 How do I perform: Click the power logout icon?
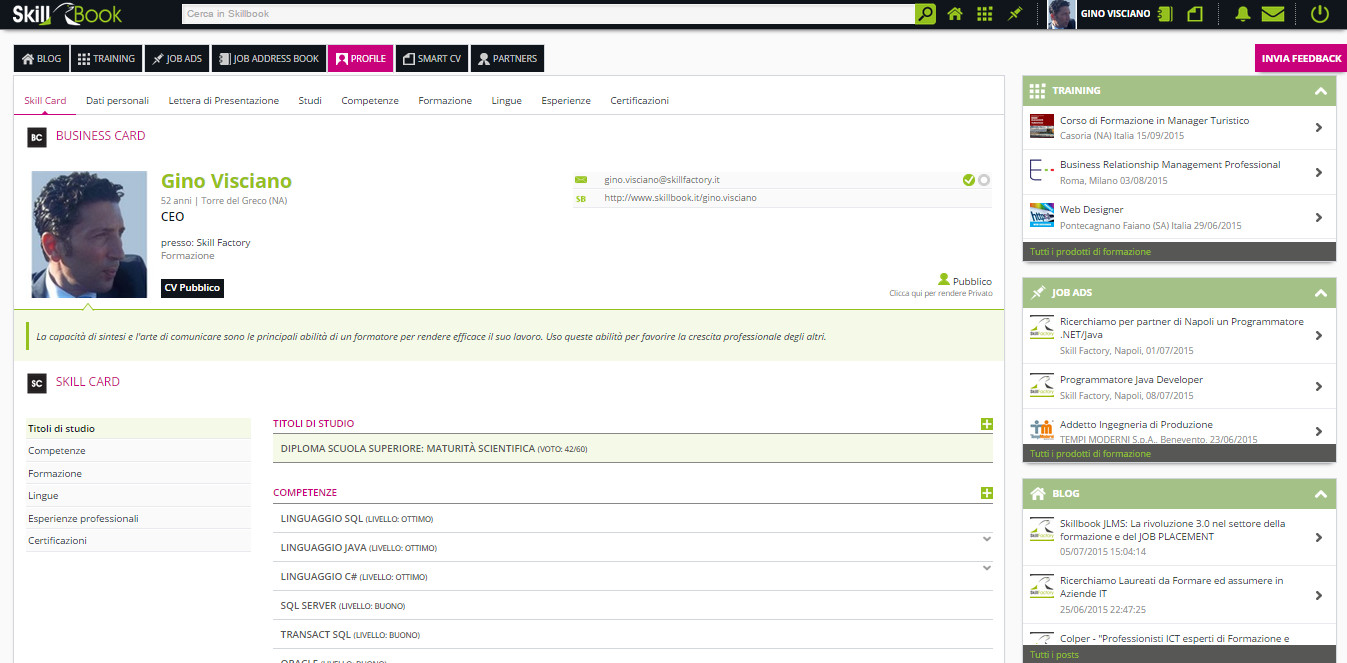coord(1319,14)
